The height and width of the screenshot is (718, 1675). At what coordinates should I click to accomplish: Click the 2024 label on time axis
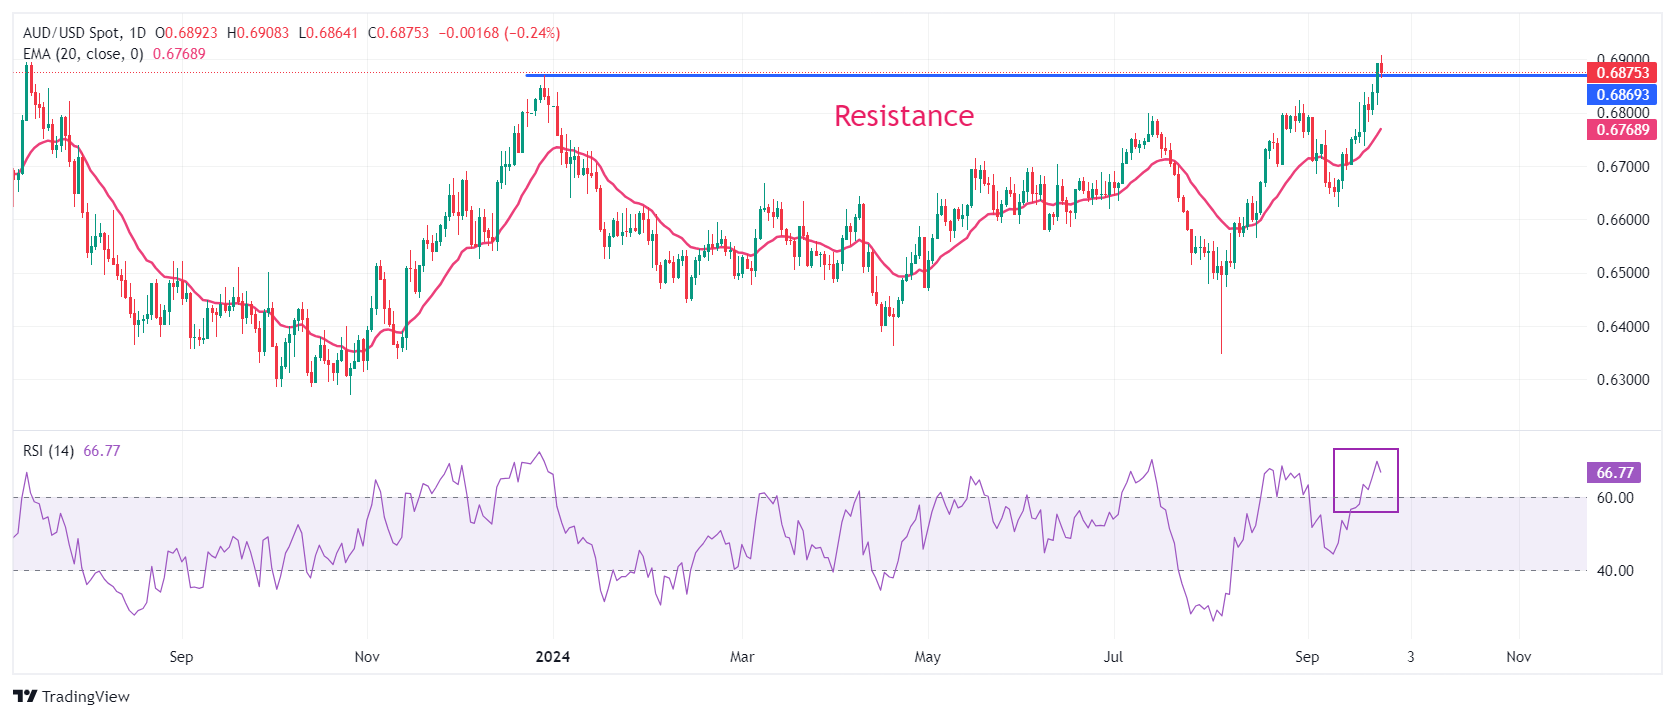[x=552, y=657]
